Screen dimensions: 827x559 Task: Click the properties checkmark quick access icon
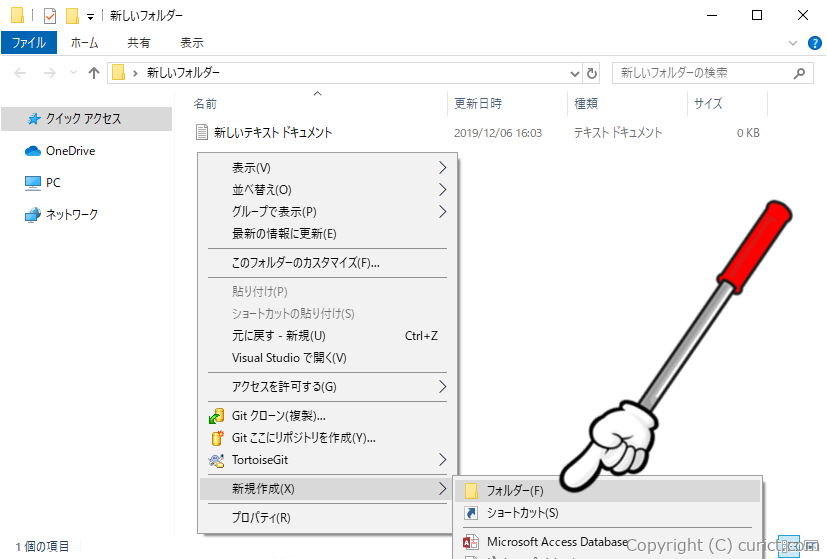tap(50, 16)
